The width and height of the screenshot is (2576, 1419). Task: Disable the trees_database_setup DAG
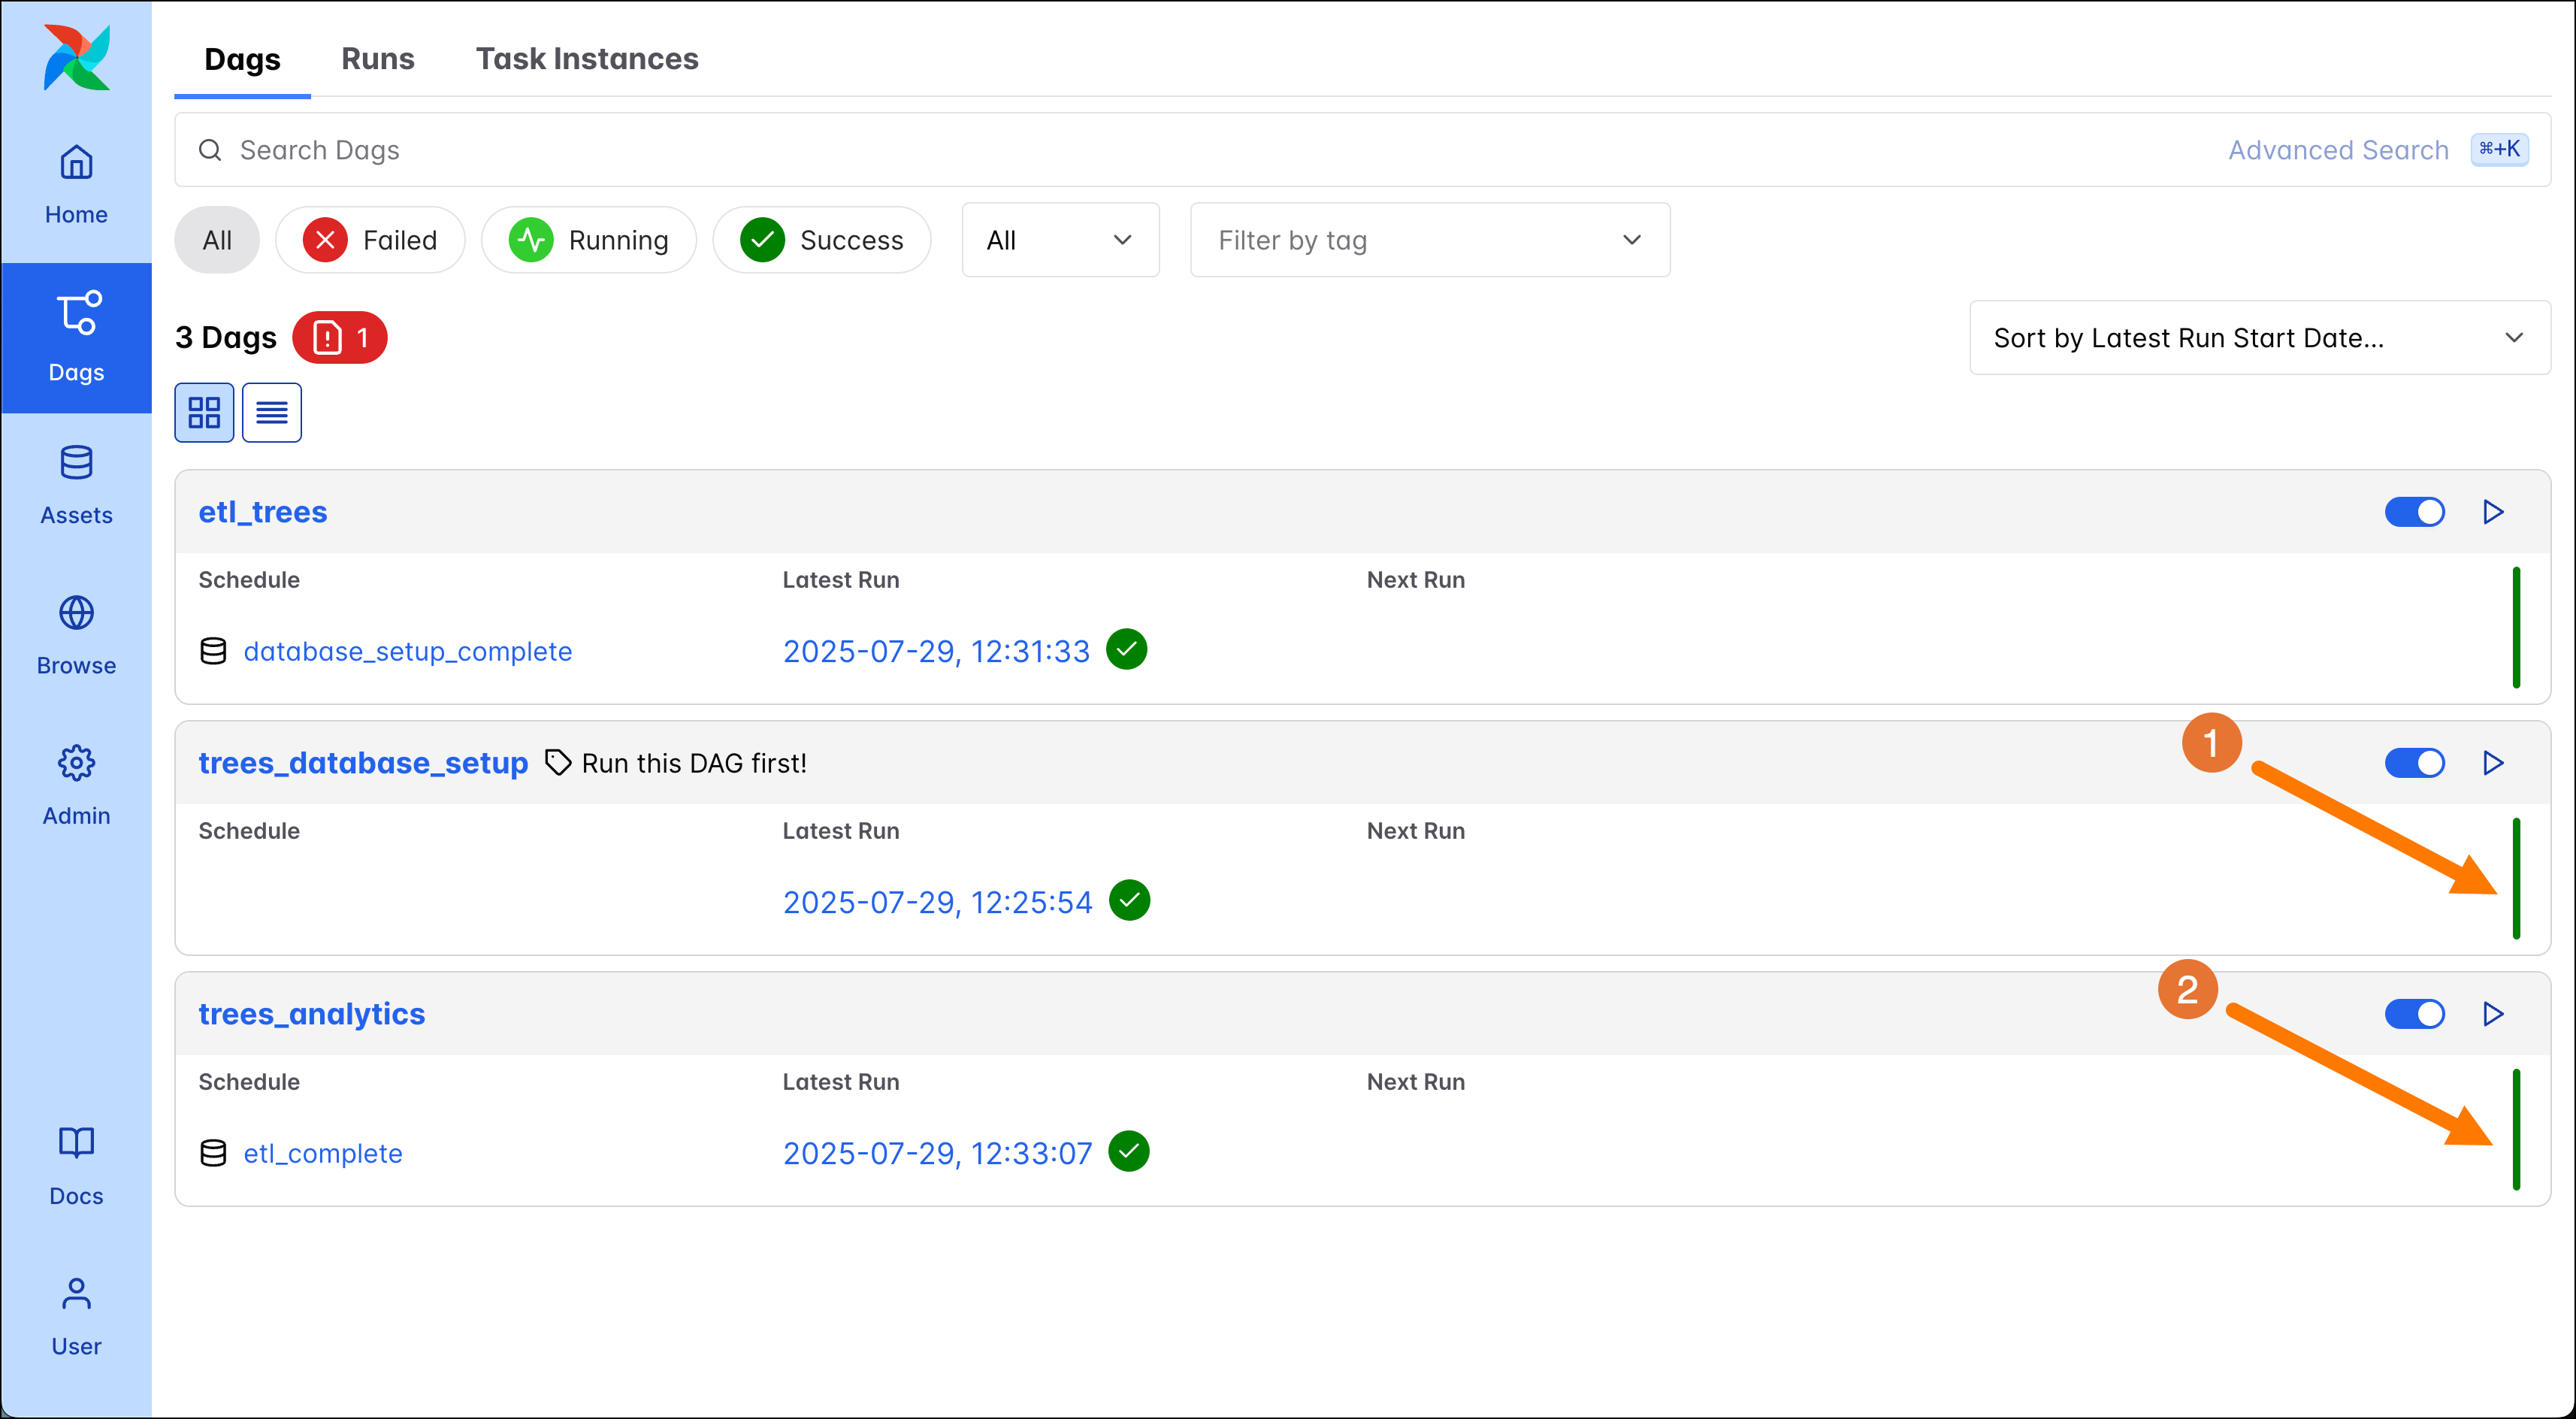pyautogui.click(x=2414, y=763)
